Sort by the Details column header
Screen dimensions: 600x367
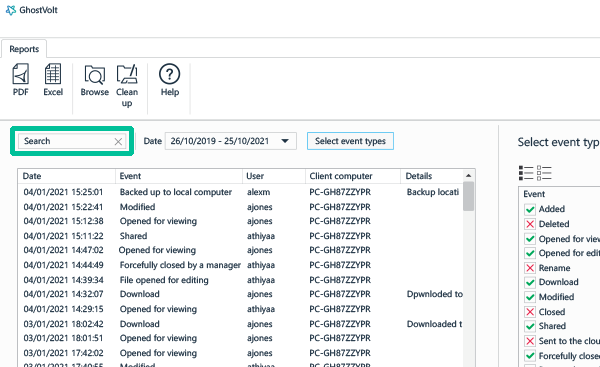432,176
